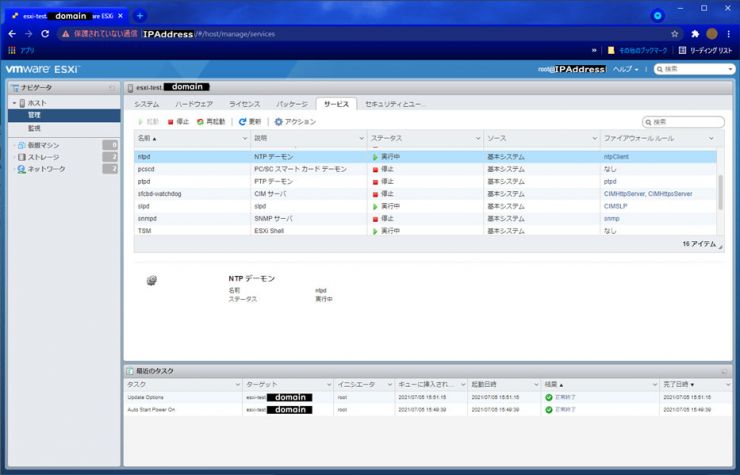
Task: Open the Help dropdown menu
Action: [625, 69]
